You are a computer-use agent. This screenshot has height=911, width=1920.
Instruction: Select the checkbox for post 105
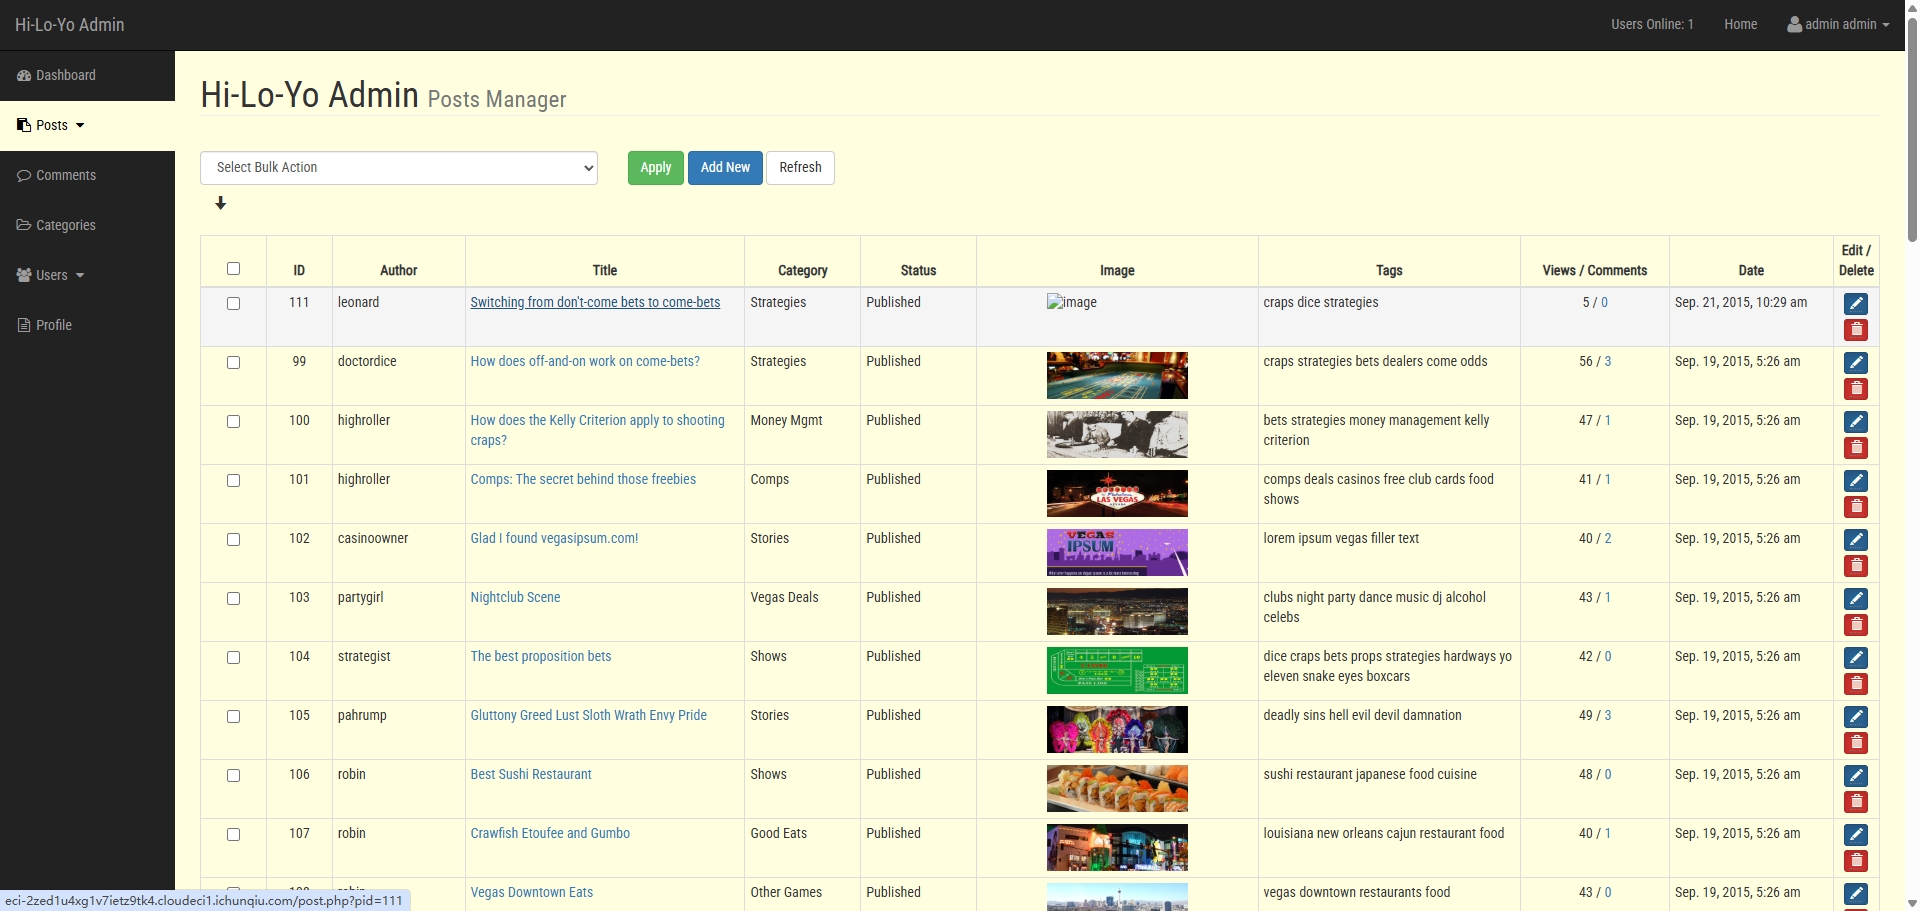(233, 717)
